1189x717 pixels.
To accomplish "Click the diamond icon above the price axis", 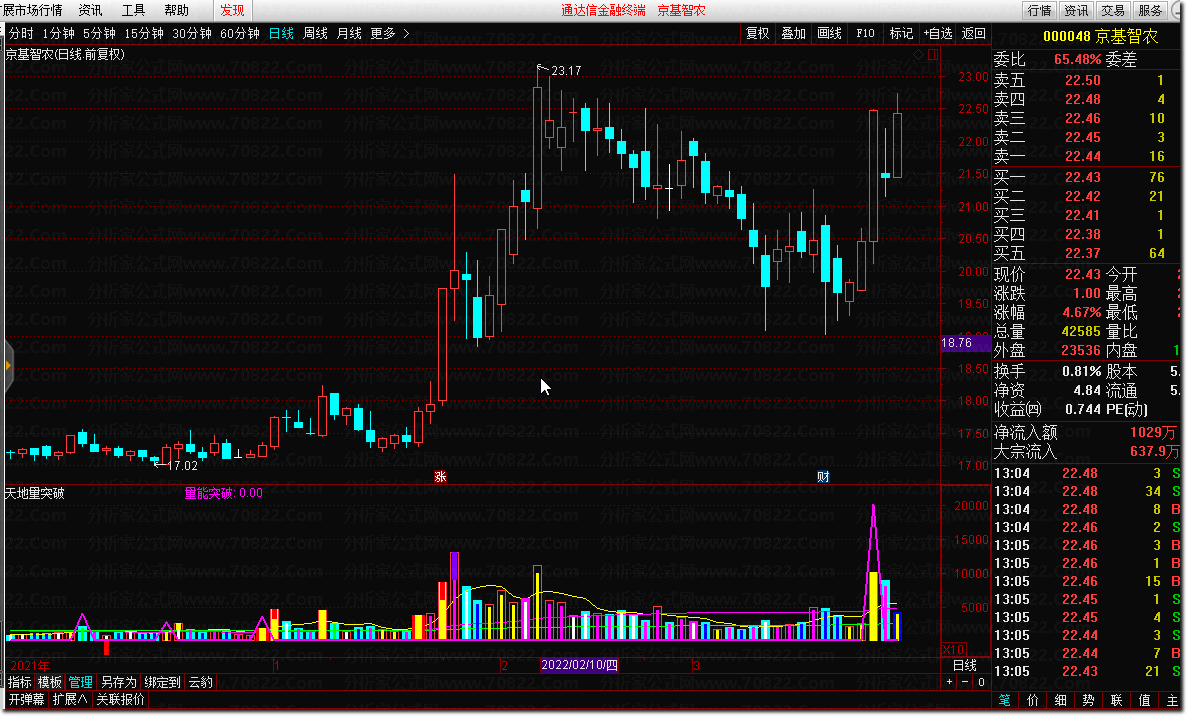I will pos(918,55).
